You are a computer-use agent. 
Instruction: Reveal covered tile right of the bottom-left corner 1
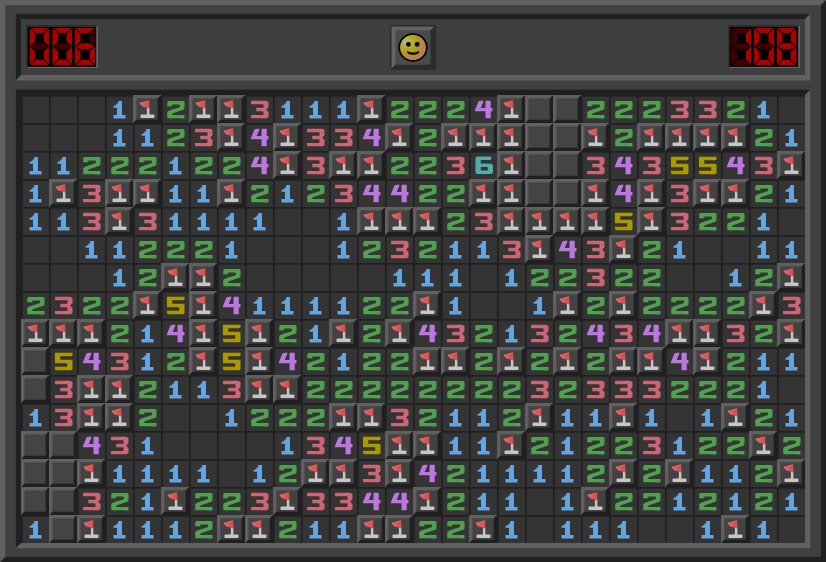(64, 529)
